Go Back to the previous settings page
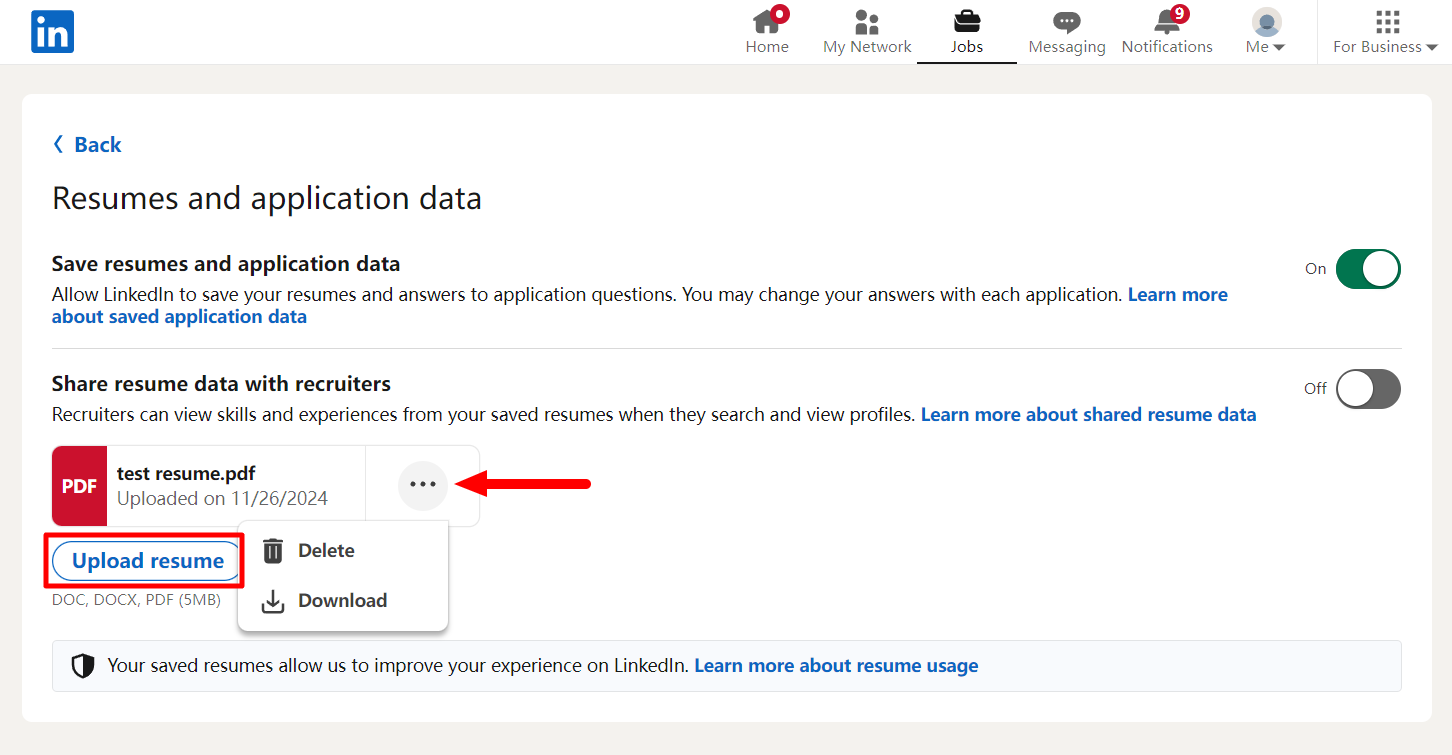1452x755 pixels. pyautogui.click(x=86, y=144)
